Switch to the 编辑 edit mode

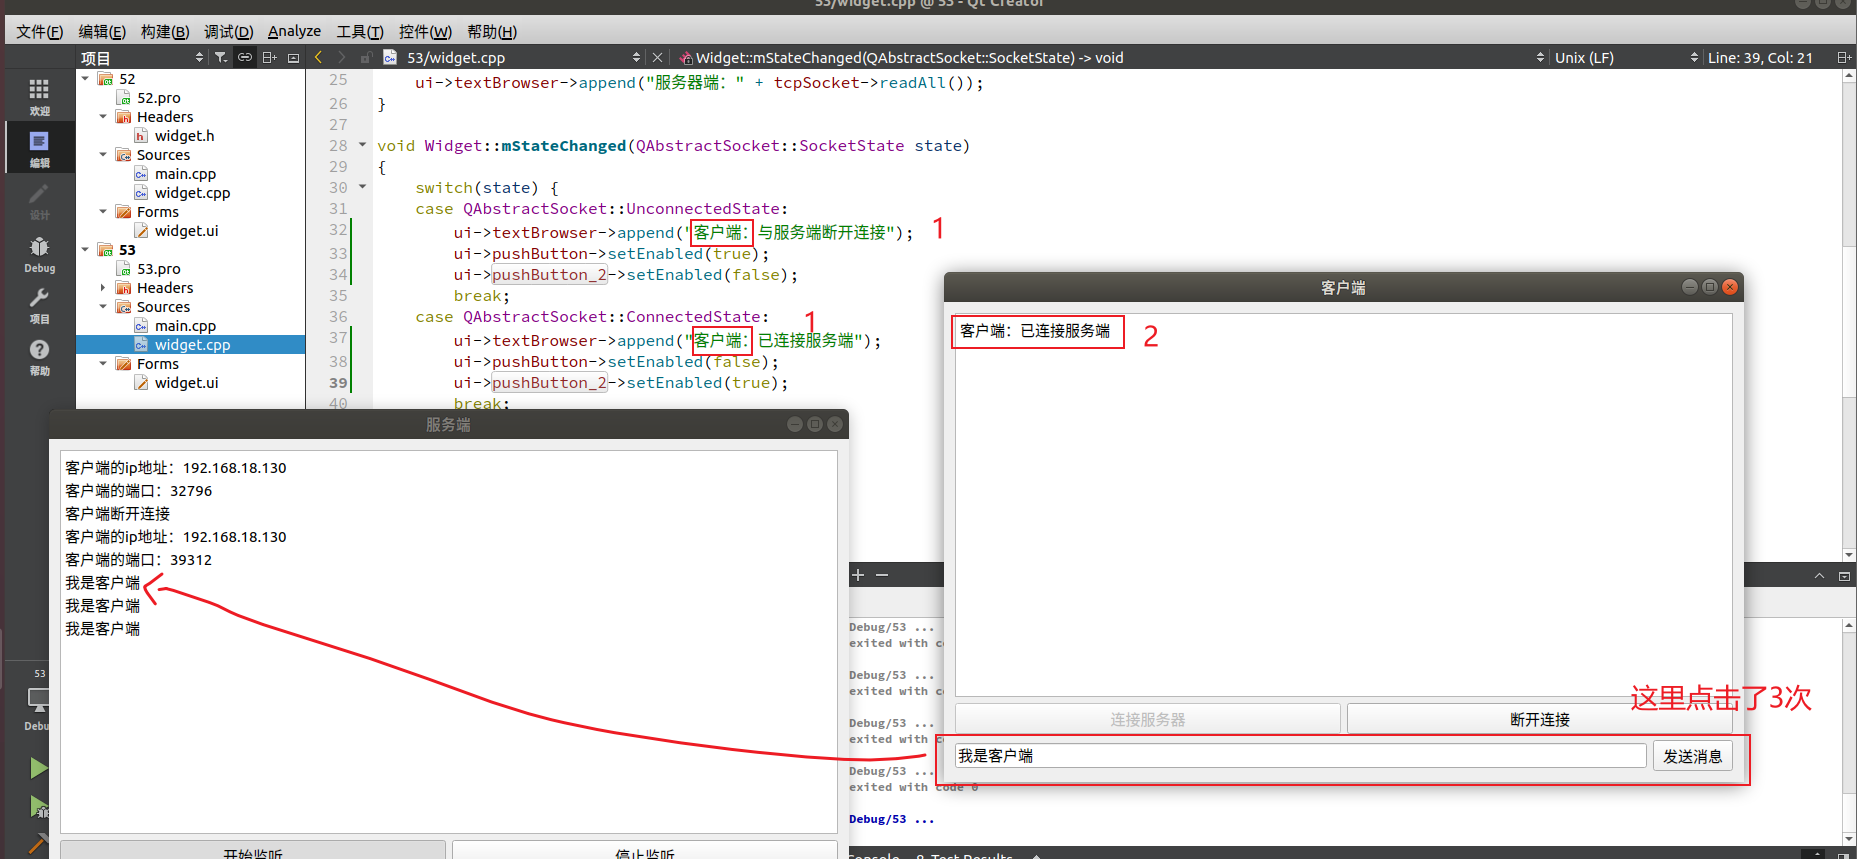39,148
